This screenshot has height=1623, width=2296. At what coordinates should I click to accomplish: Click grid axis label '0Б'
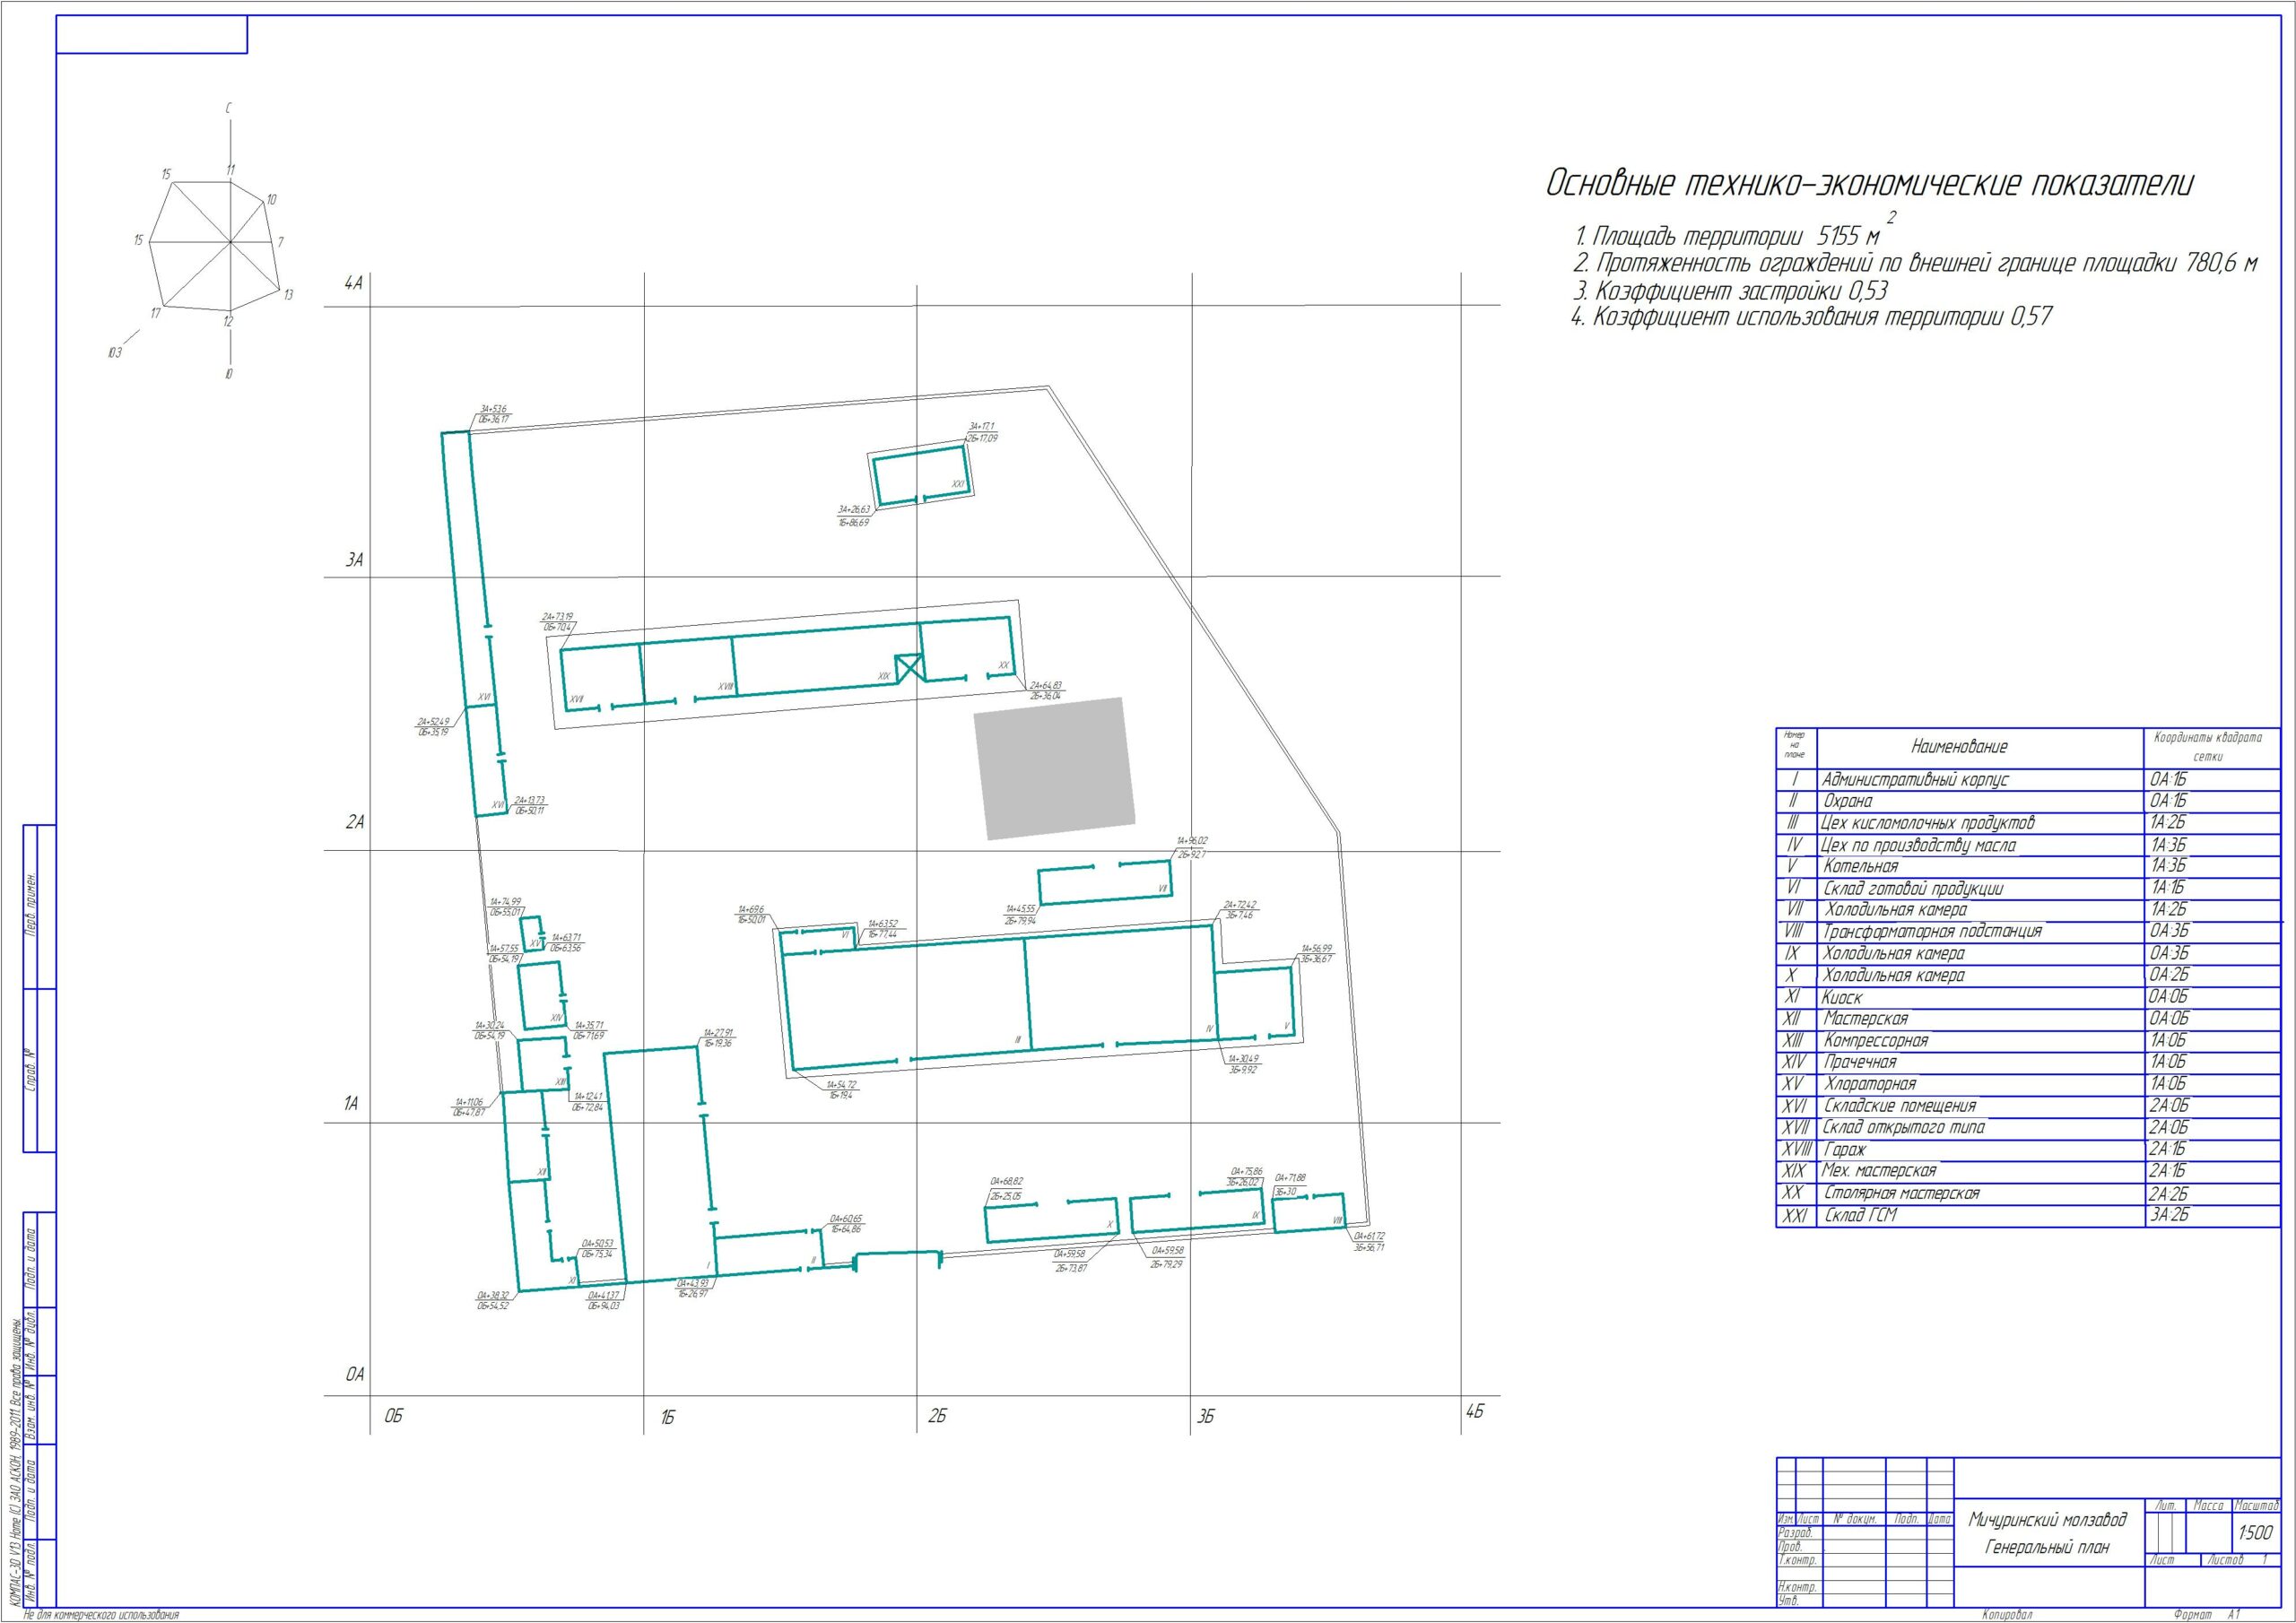coord(393,1417)
